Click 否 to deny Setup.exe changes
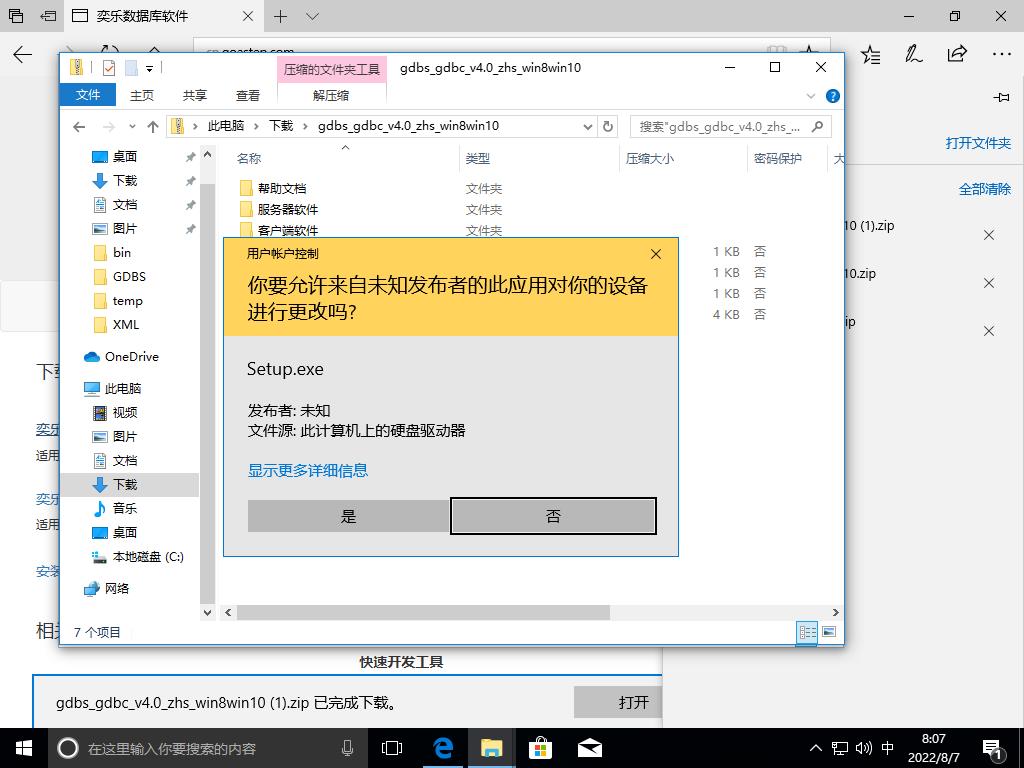This screenshot has width=1024, height=768. click(553, 516)
